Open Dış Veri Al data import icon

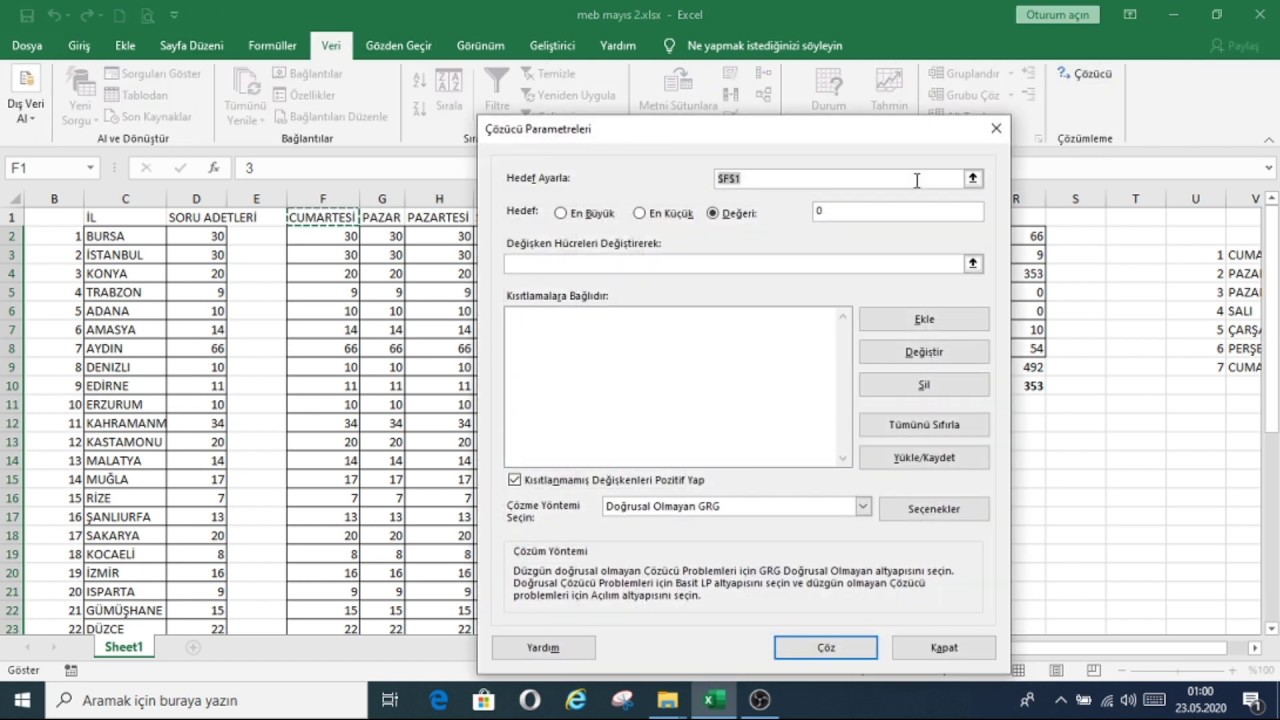26,78
